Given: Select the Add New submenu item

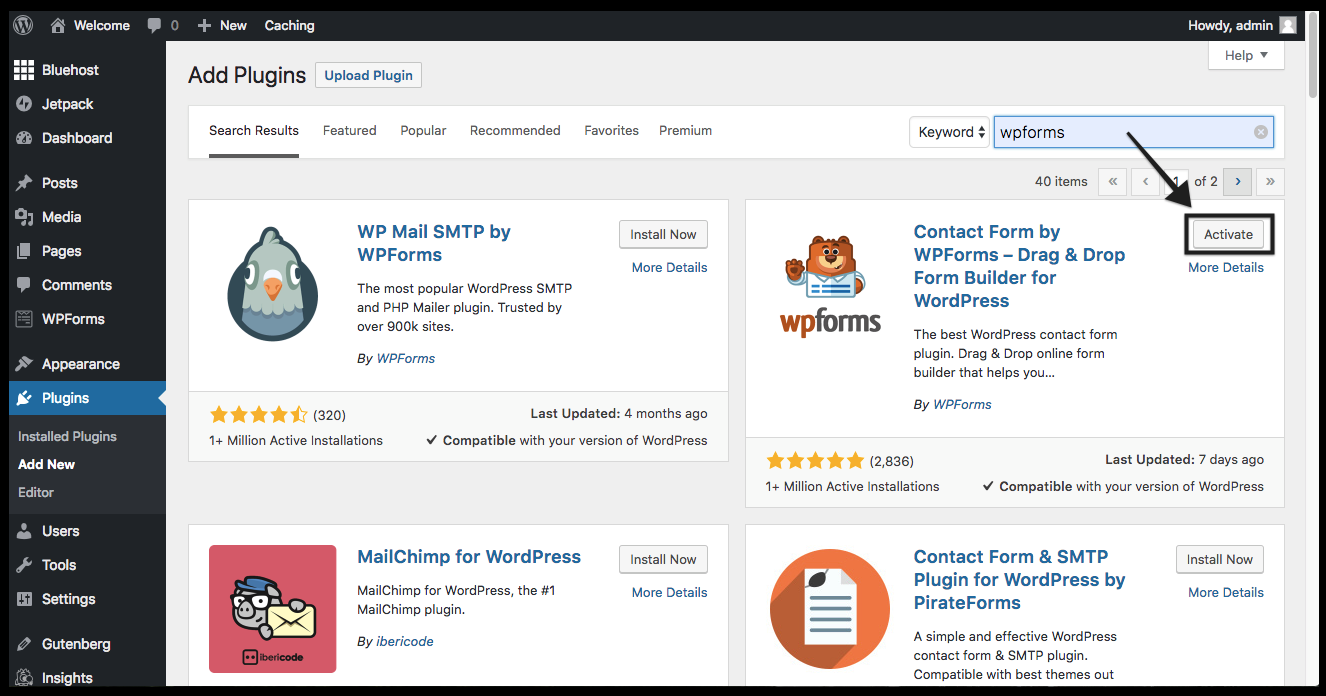Looking at the screenshot, I should click(46, 464).
